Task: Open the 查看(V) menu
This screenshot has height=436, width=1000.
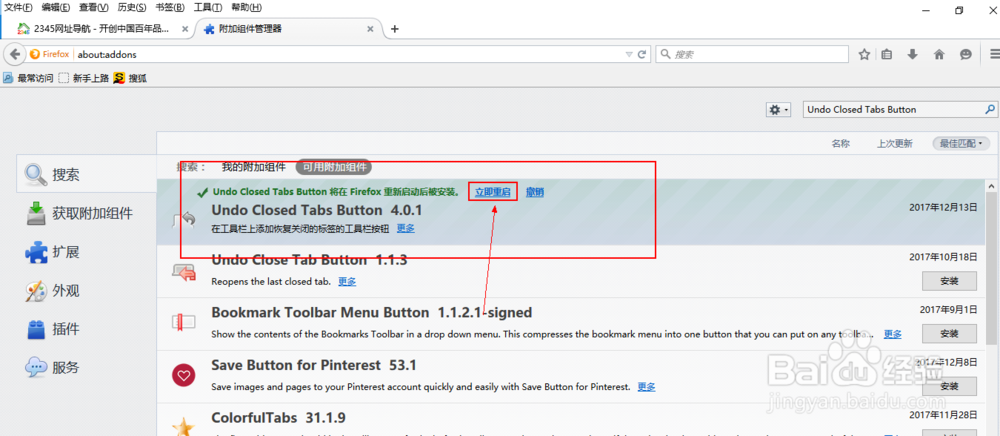Action: (94, 8)
